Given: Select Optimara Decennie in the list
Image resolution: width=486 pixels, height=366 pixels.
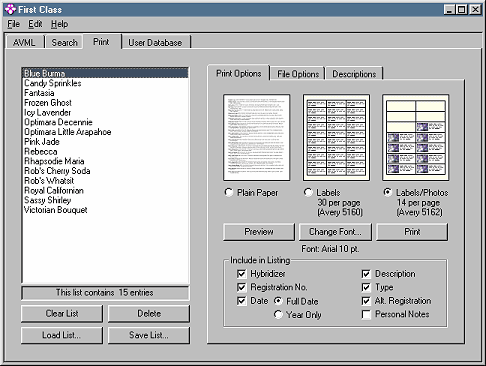Looking at the screenshot, I should click(x=105, y=122).
